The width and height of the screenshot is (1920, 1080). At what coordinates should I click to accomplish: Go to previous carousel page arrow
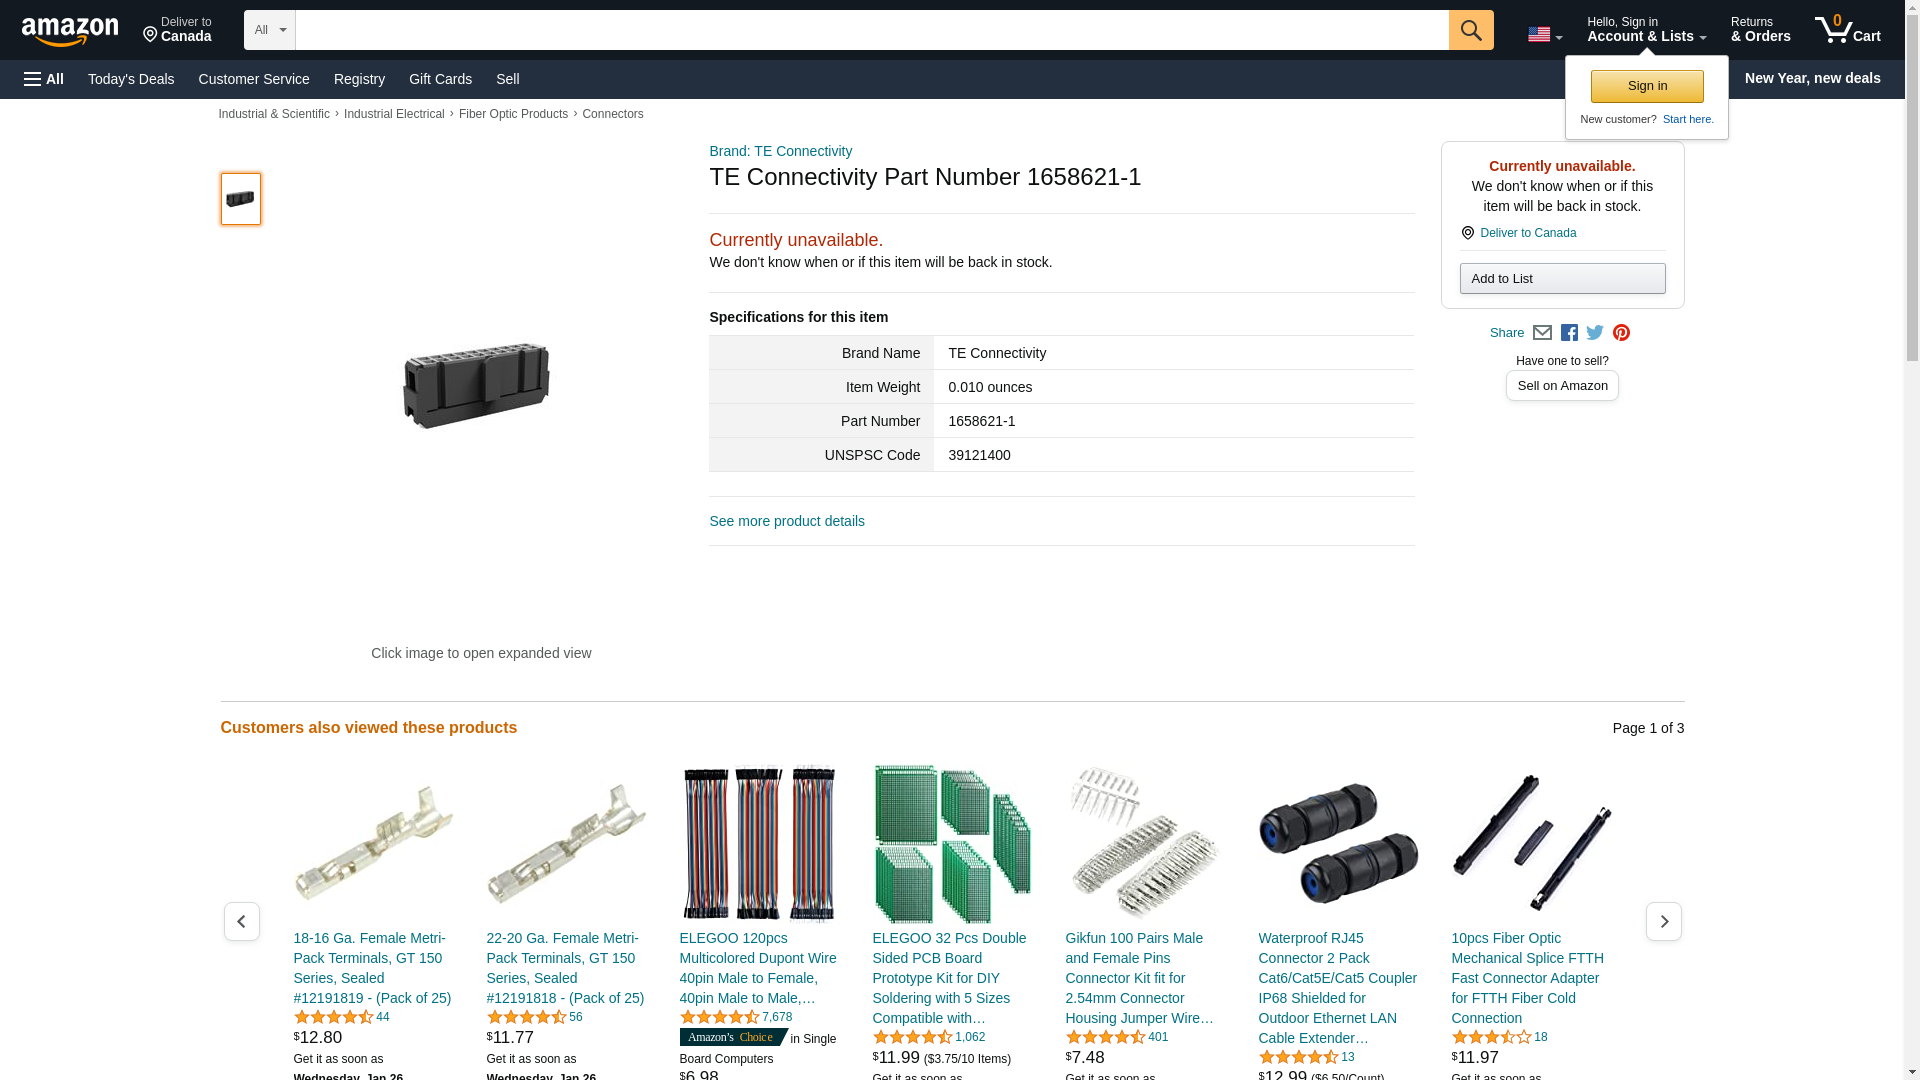241,921
